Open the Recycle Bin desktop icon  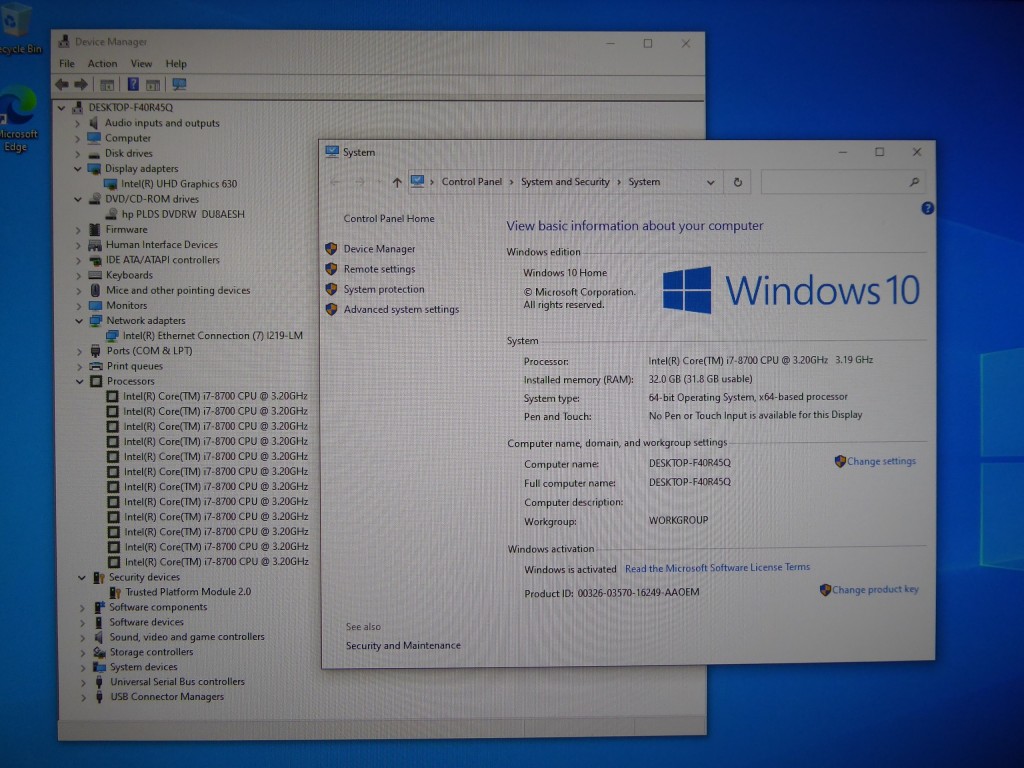point(16,29)
